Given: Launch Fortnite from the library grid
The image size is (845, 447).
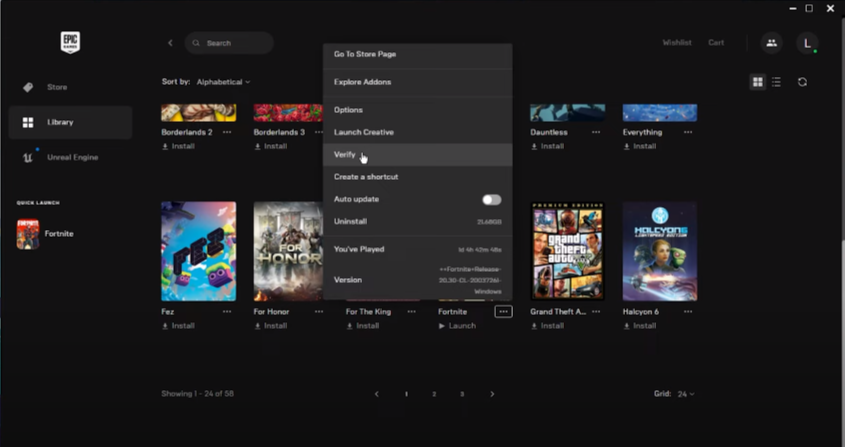Looking at the screenshot, I should 457,326.
